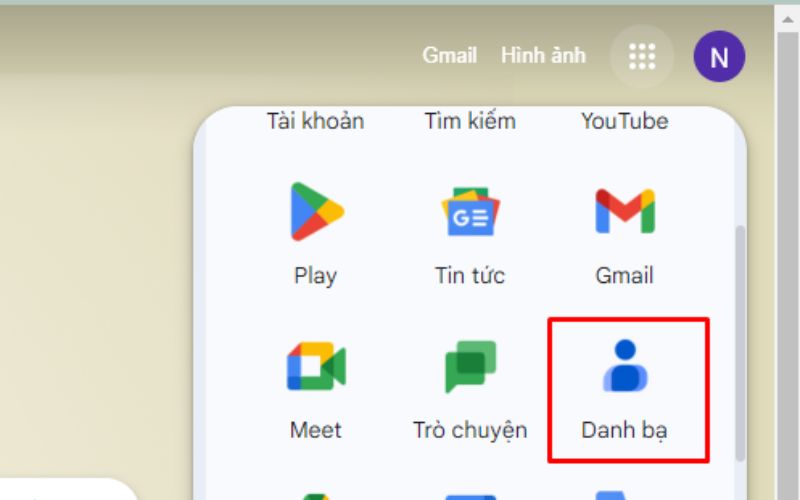Image resolution: width=800 pixels, height=500 pixels.
Task: Launch the Play store app icon
Action: pos(316,212)
